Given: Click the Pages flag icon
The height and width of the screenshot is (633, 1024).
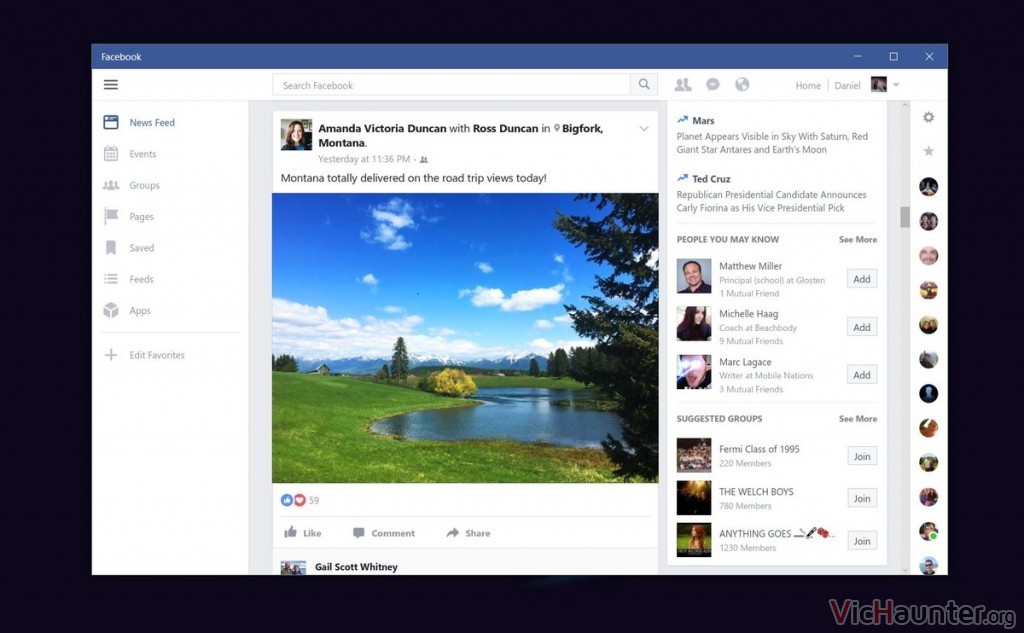Looking at the screenshot, I should tap(111, 216).
